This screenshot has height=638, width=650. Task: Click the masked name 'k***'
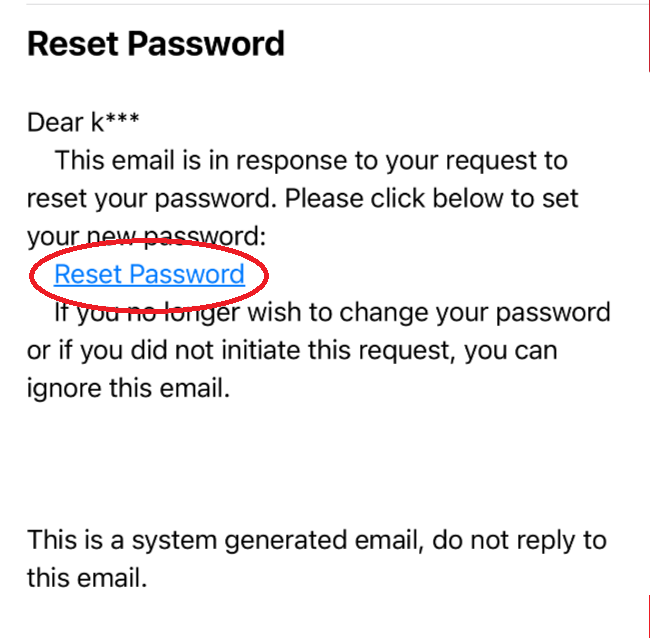point(115,122)
